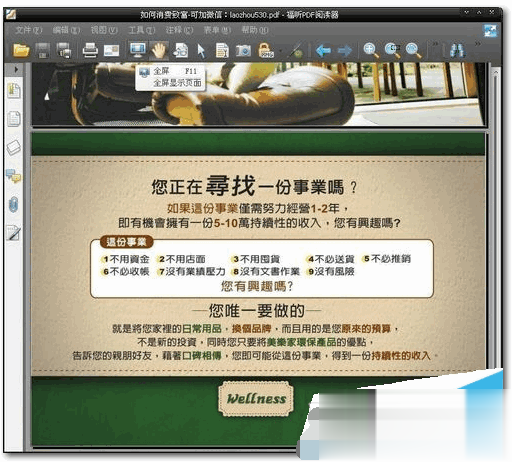Click the text 沒有文書作業
Viewport: 512px width, 462px height.
[x=270, y=272]
